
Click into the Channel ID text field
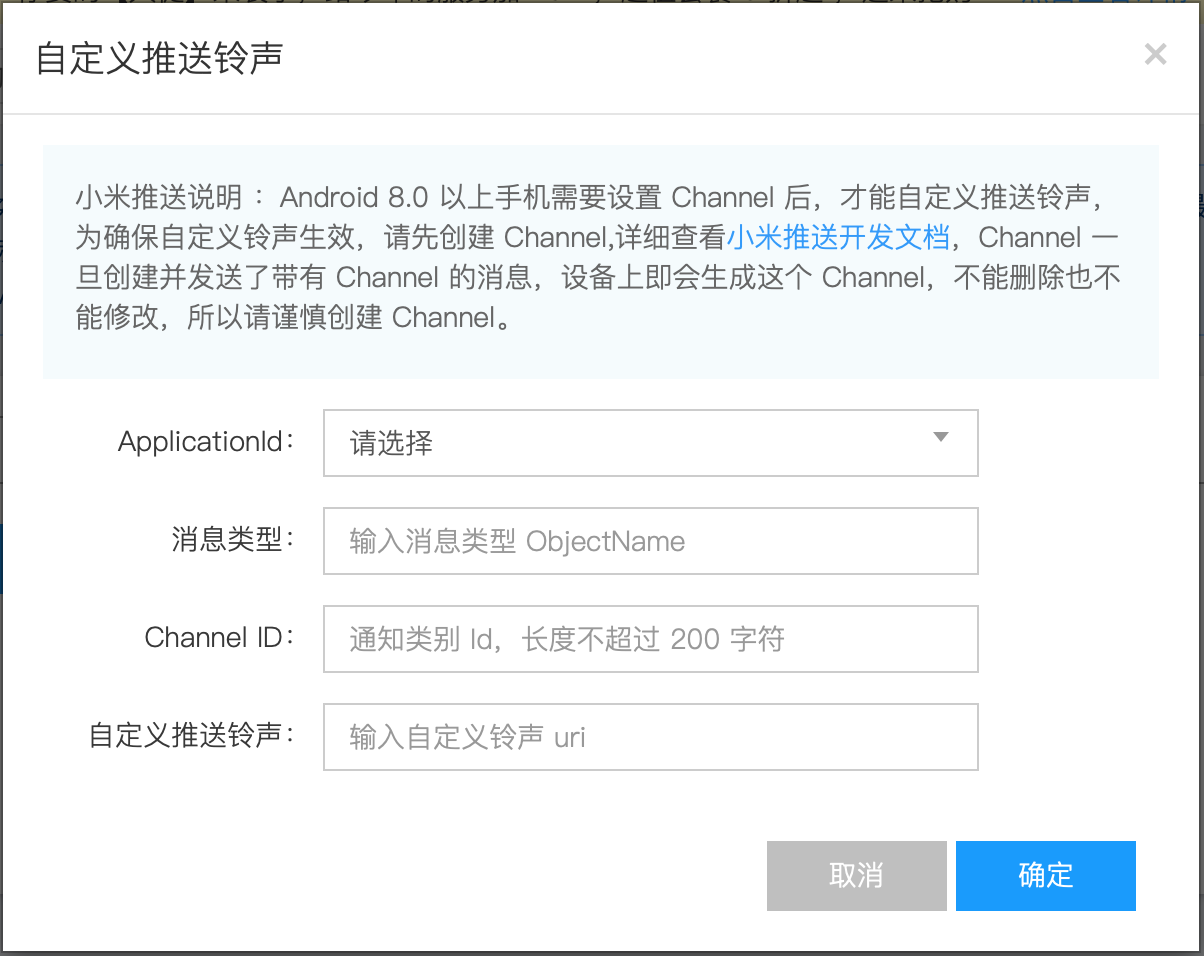click(650, 639)
